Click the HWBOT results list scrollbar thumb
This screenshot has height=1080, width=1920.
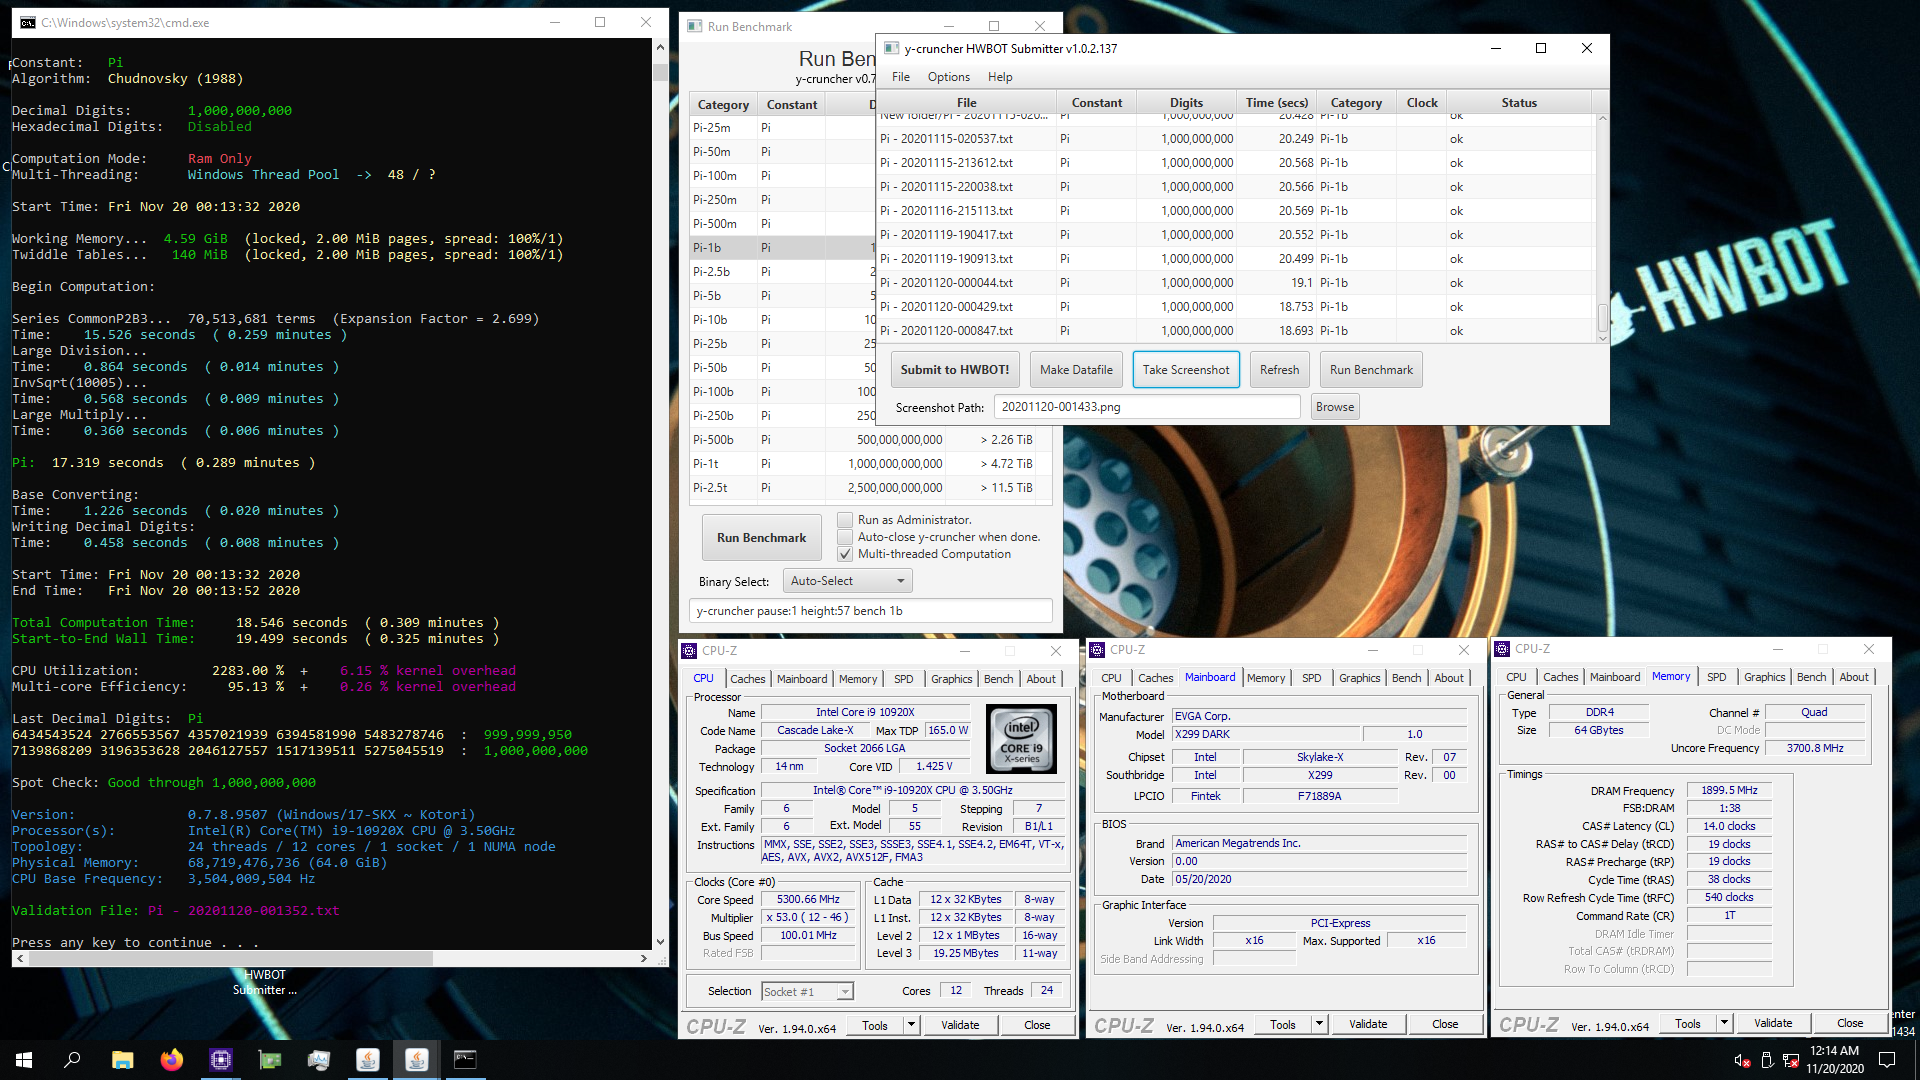1602,317
